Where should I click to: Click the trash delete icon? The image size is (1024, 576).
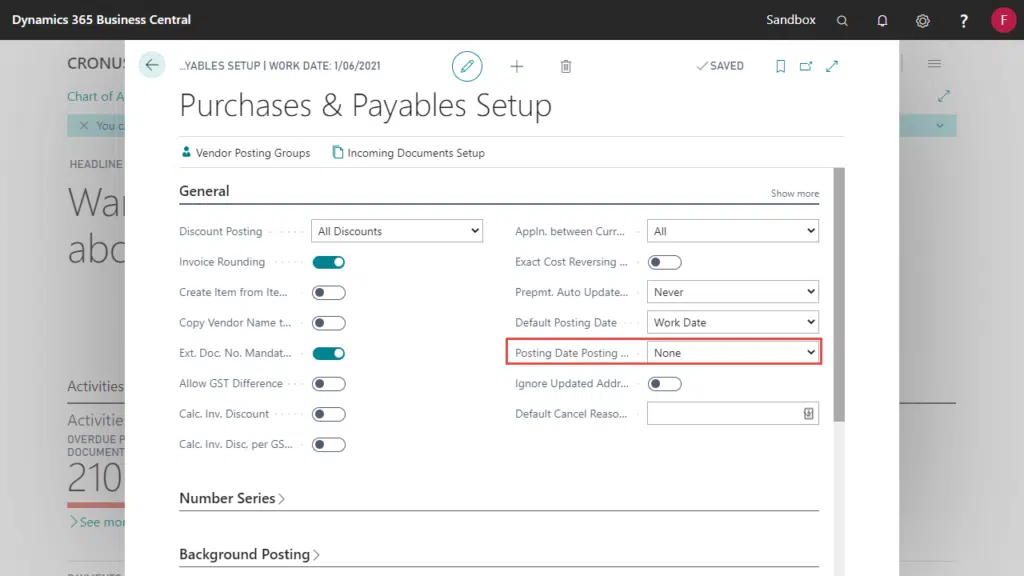[566, 66]
